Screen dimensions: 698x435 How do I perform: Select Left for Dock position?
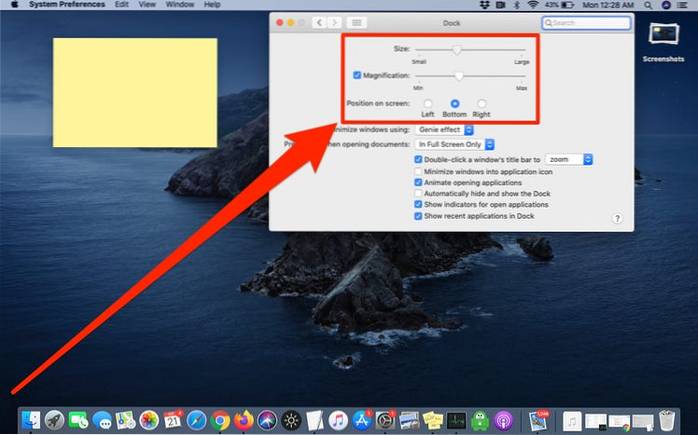click(x=428, y=103)
